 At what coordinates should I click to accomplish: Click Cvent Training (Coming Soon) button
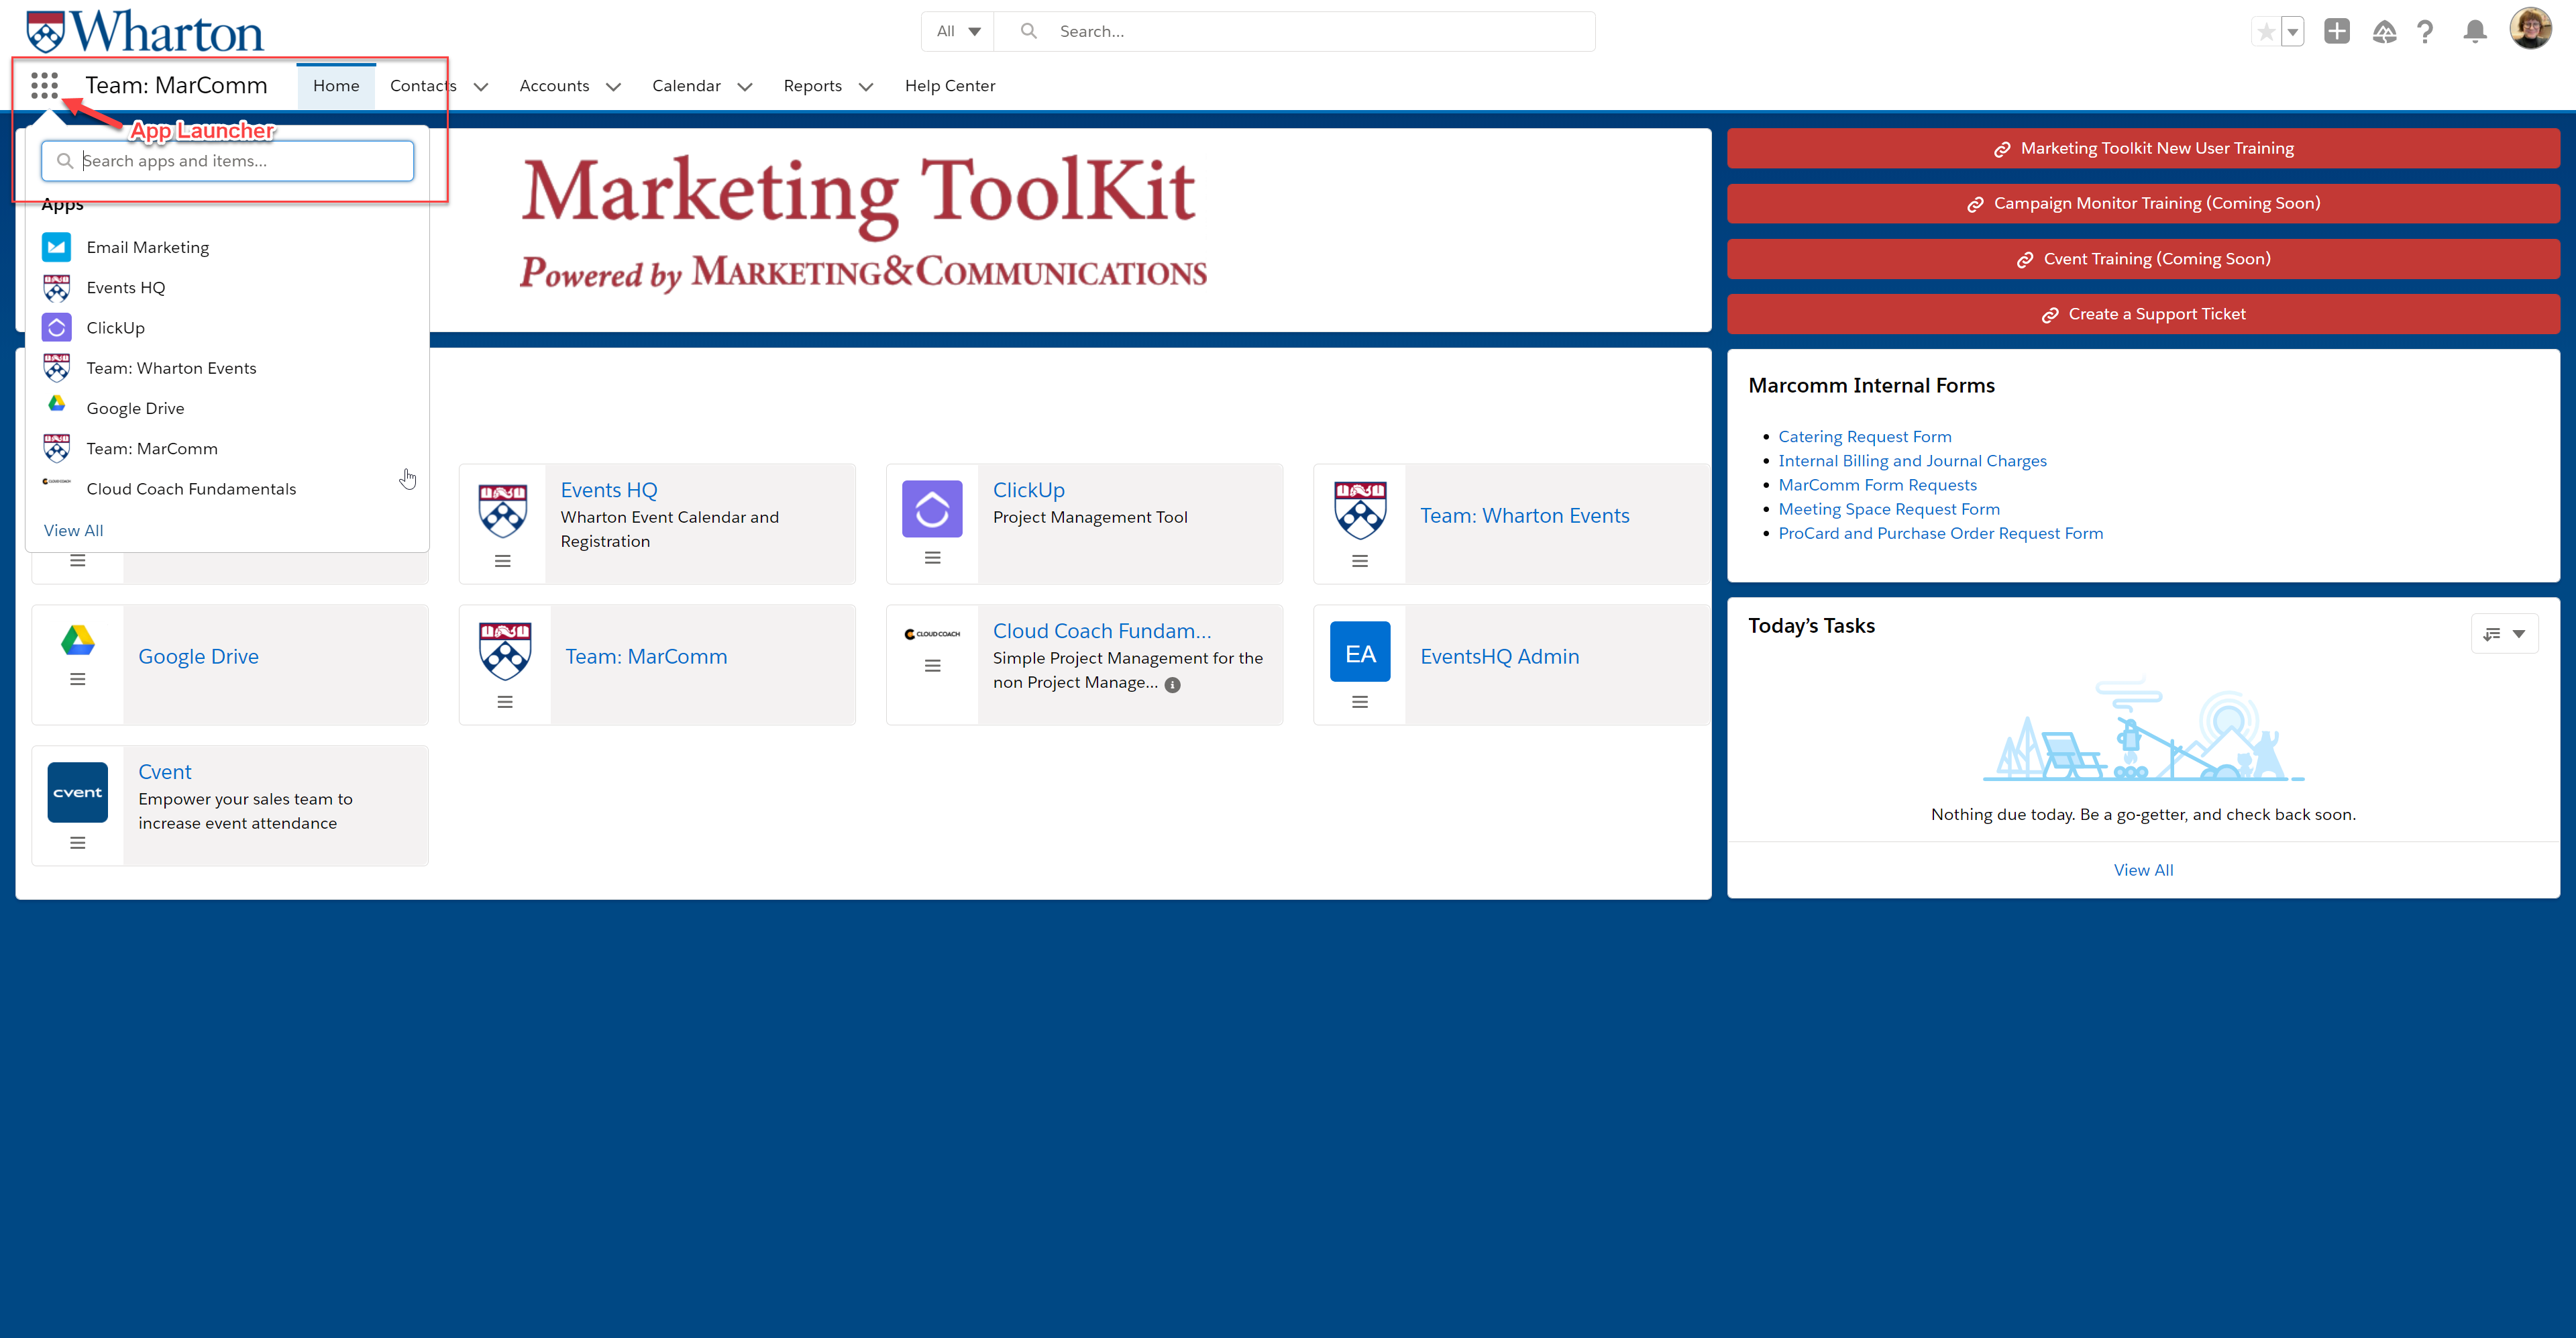point(2143,259)
